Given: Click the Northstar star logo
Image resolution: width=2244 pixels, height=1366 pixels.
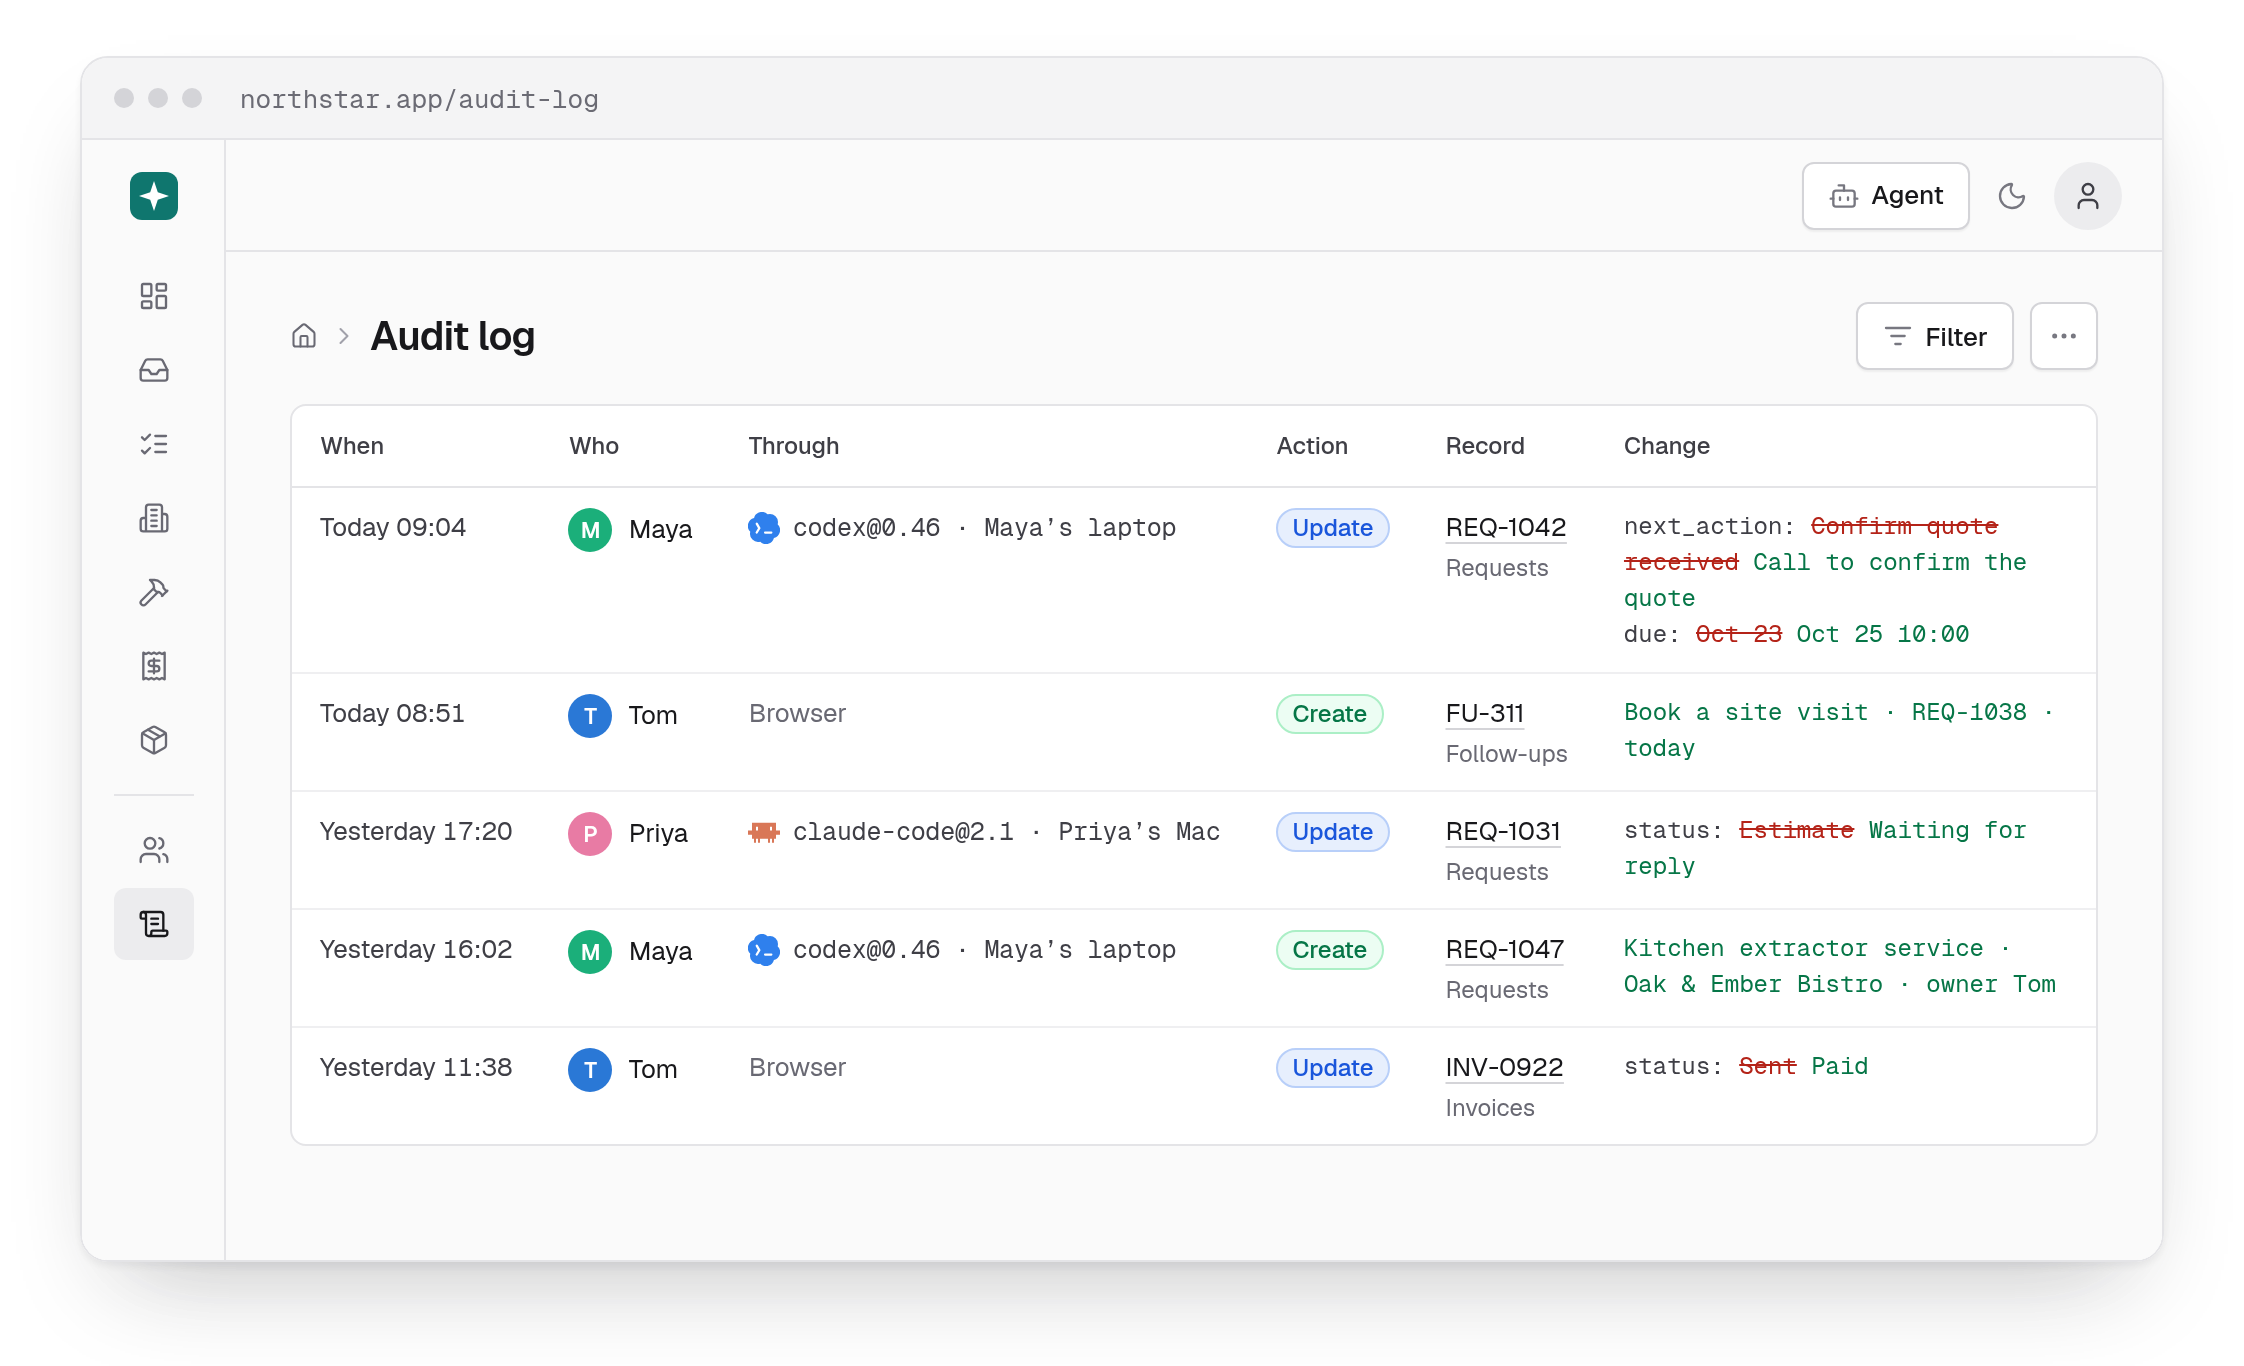Looking at the screenshot, I should point(154,196).
